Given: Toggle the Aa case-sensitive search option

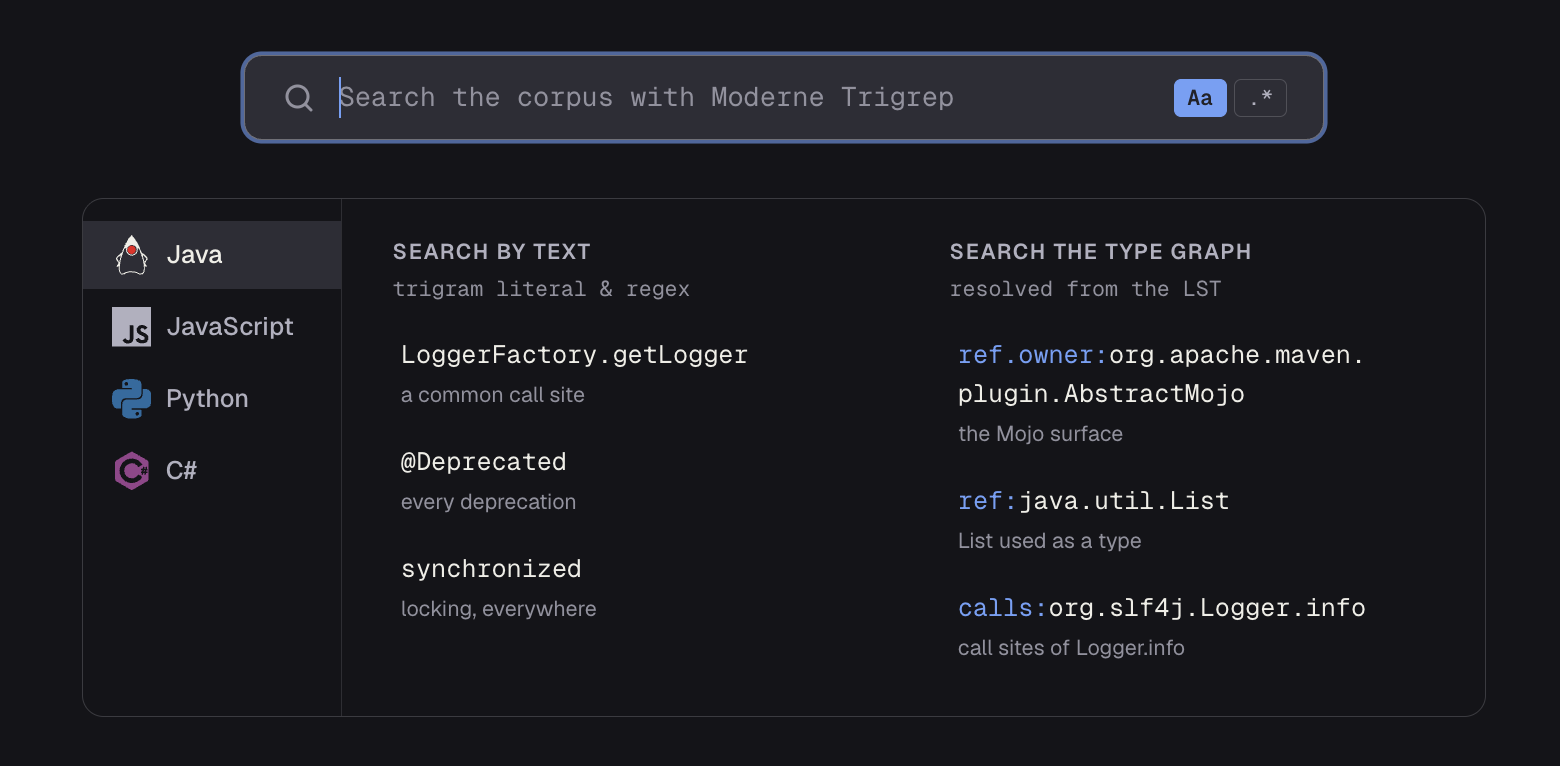Looking at the screenshot, I should click(x=1200, y=98).
